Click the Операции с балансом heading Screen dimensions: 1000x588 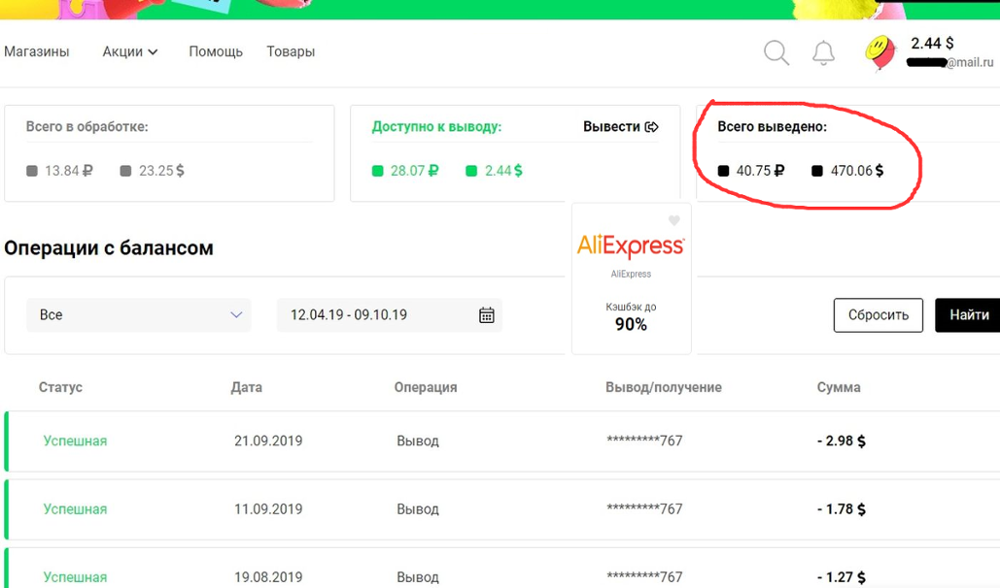coord(108,248)
